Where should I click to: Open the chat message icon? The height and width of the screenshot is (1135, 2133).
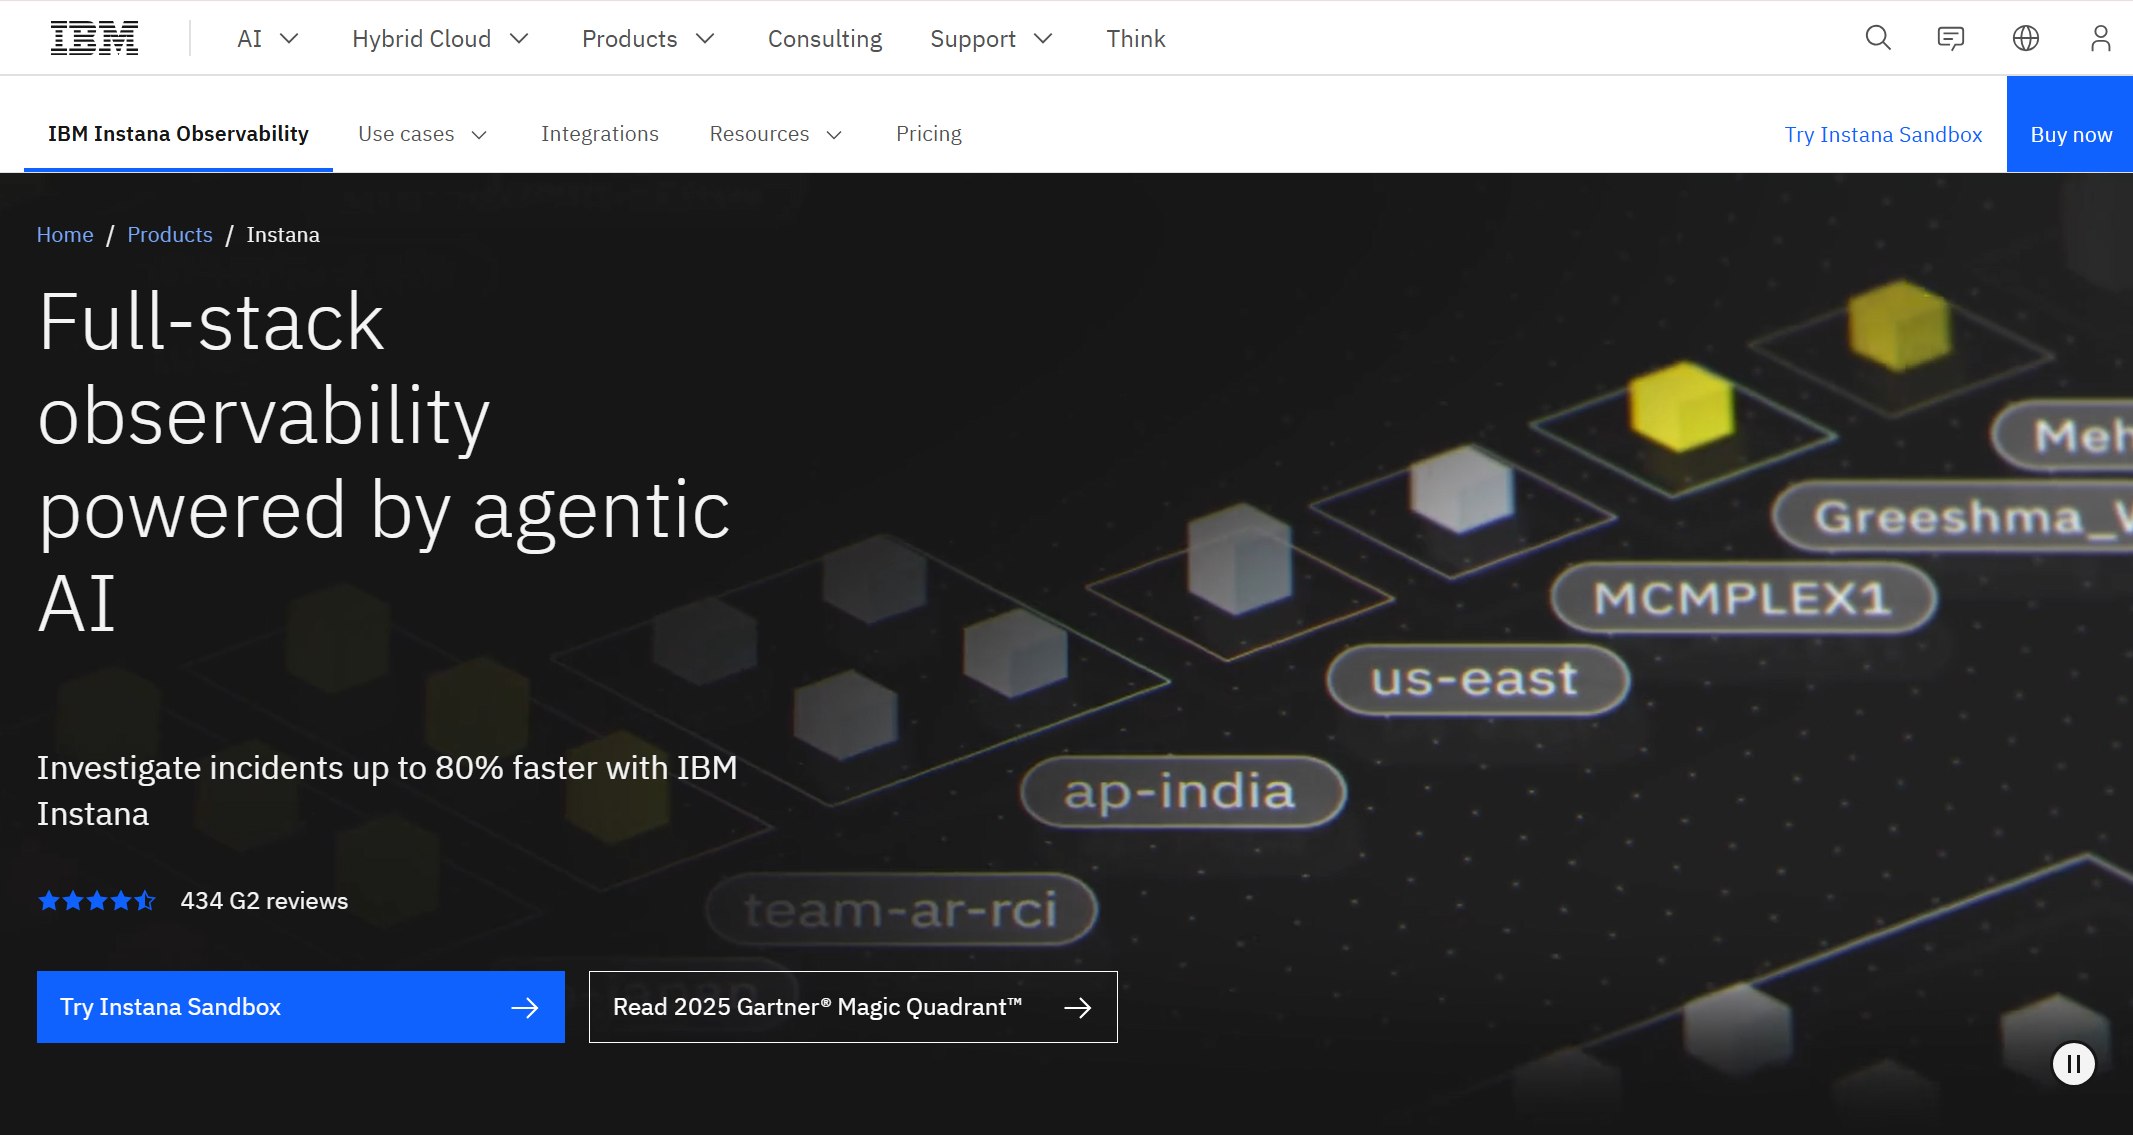click(x=1950, y=38)
